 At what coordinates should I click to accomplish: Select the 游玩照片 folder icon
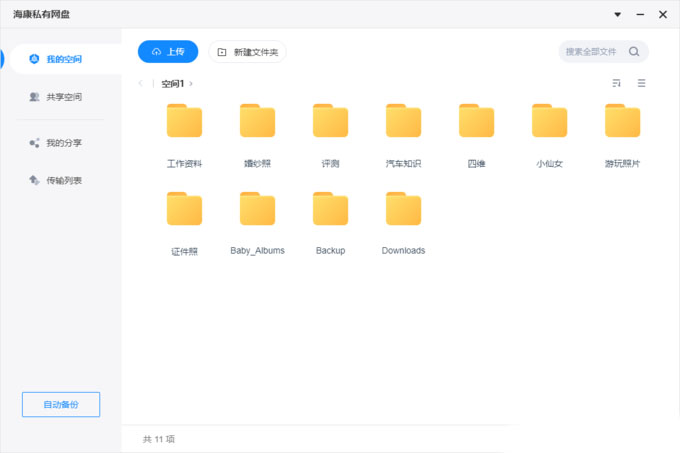[x=622, y=121]
